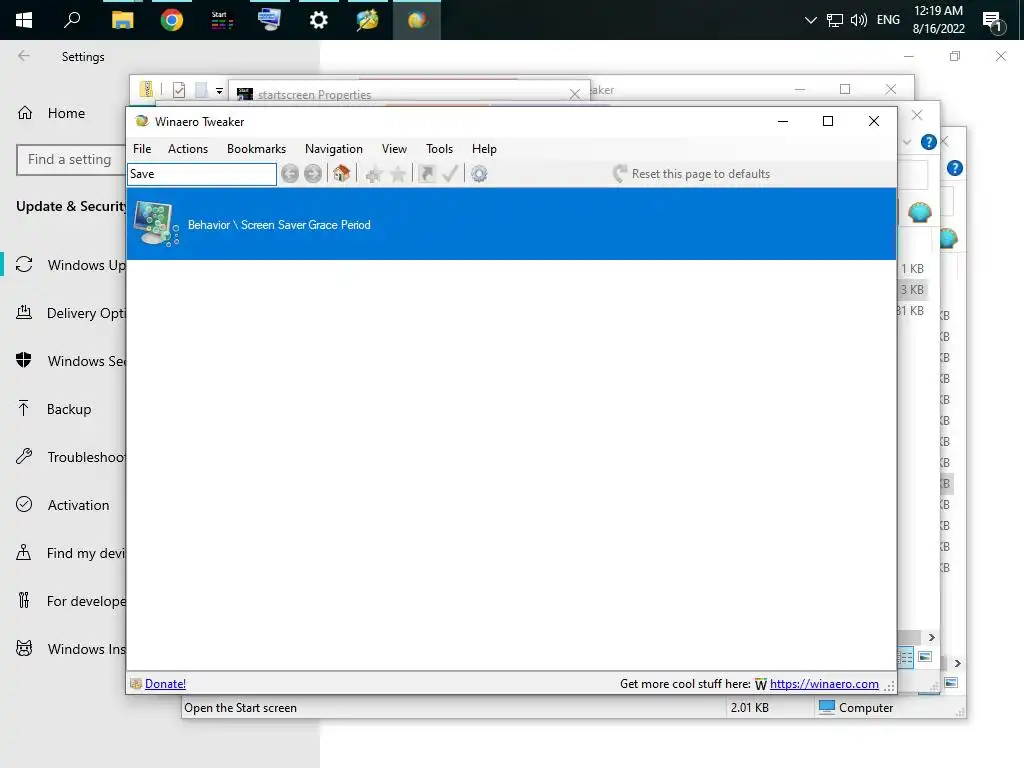Open the Navigation menu
Viewport: 1024px width, 768px height.
click(334, 149)
